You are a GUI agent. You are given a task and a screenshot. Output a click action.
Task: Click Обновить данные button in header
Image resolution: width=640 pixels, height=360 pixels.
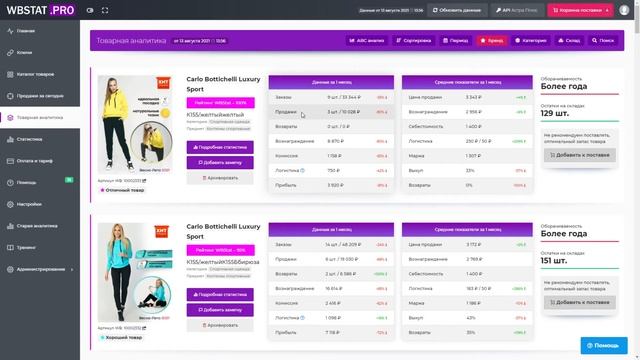(457, 10)
